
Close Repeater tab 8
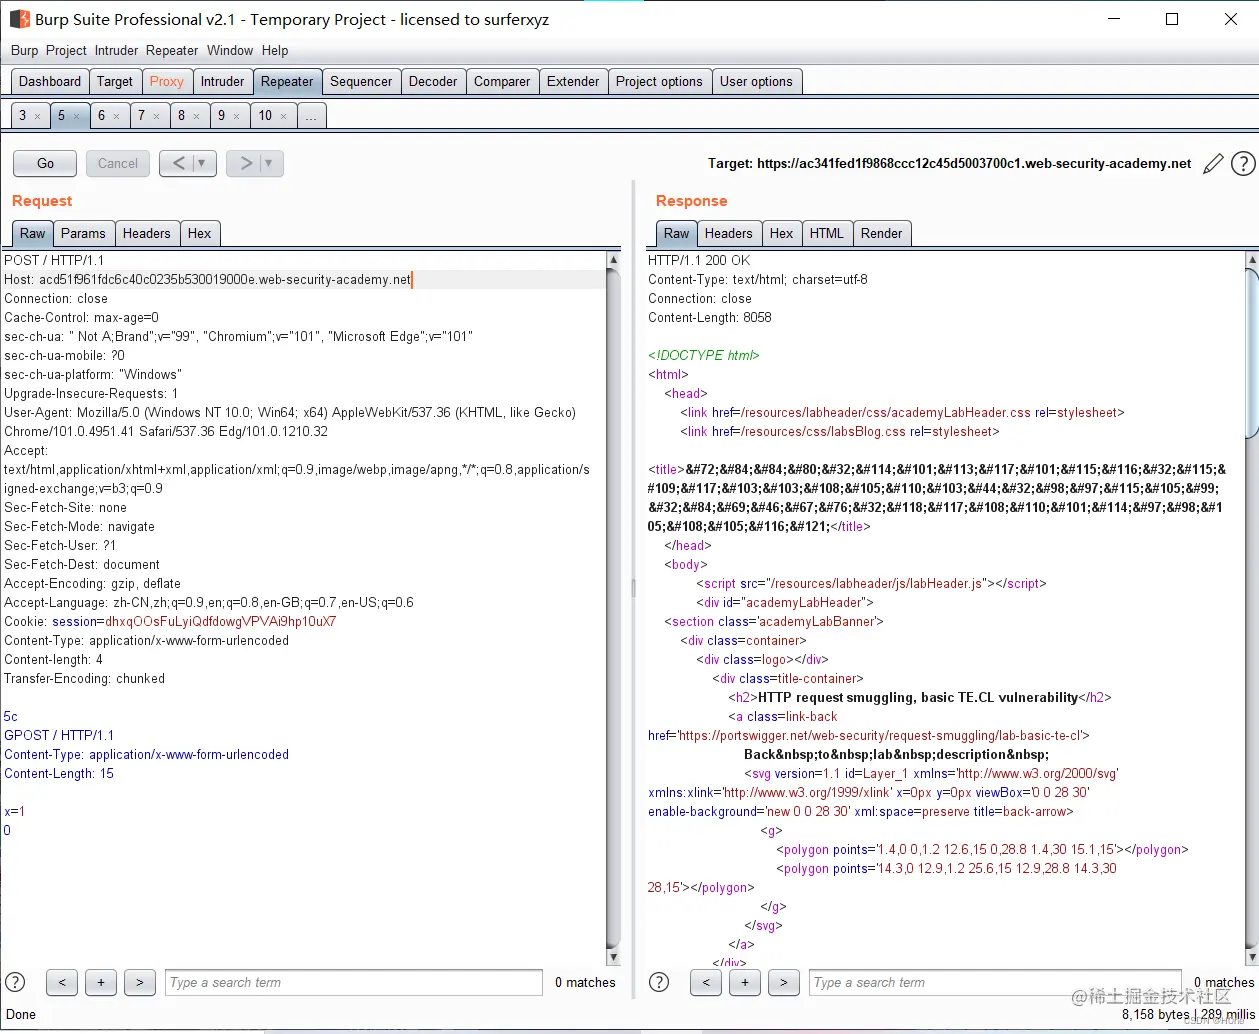click(x=196, y=116)
